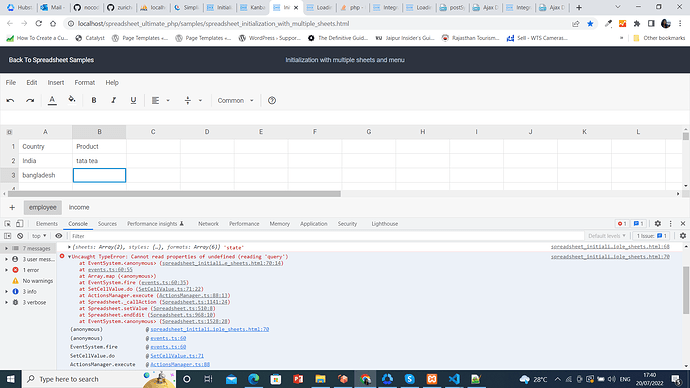Open the Windows Start menu
This screenshot has width=690, height=388.
tap(11, 379)
